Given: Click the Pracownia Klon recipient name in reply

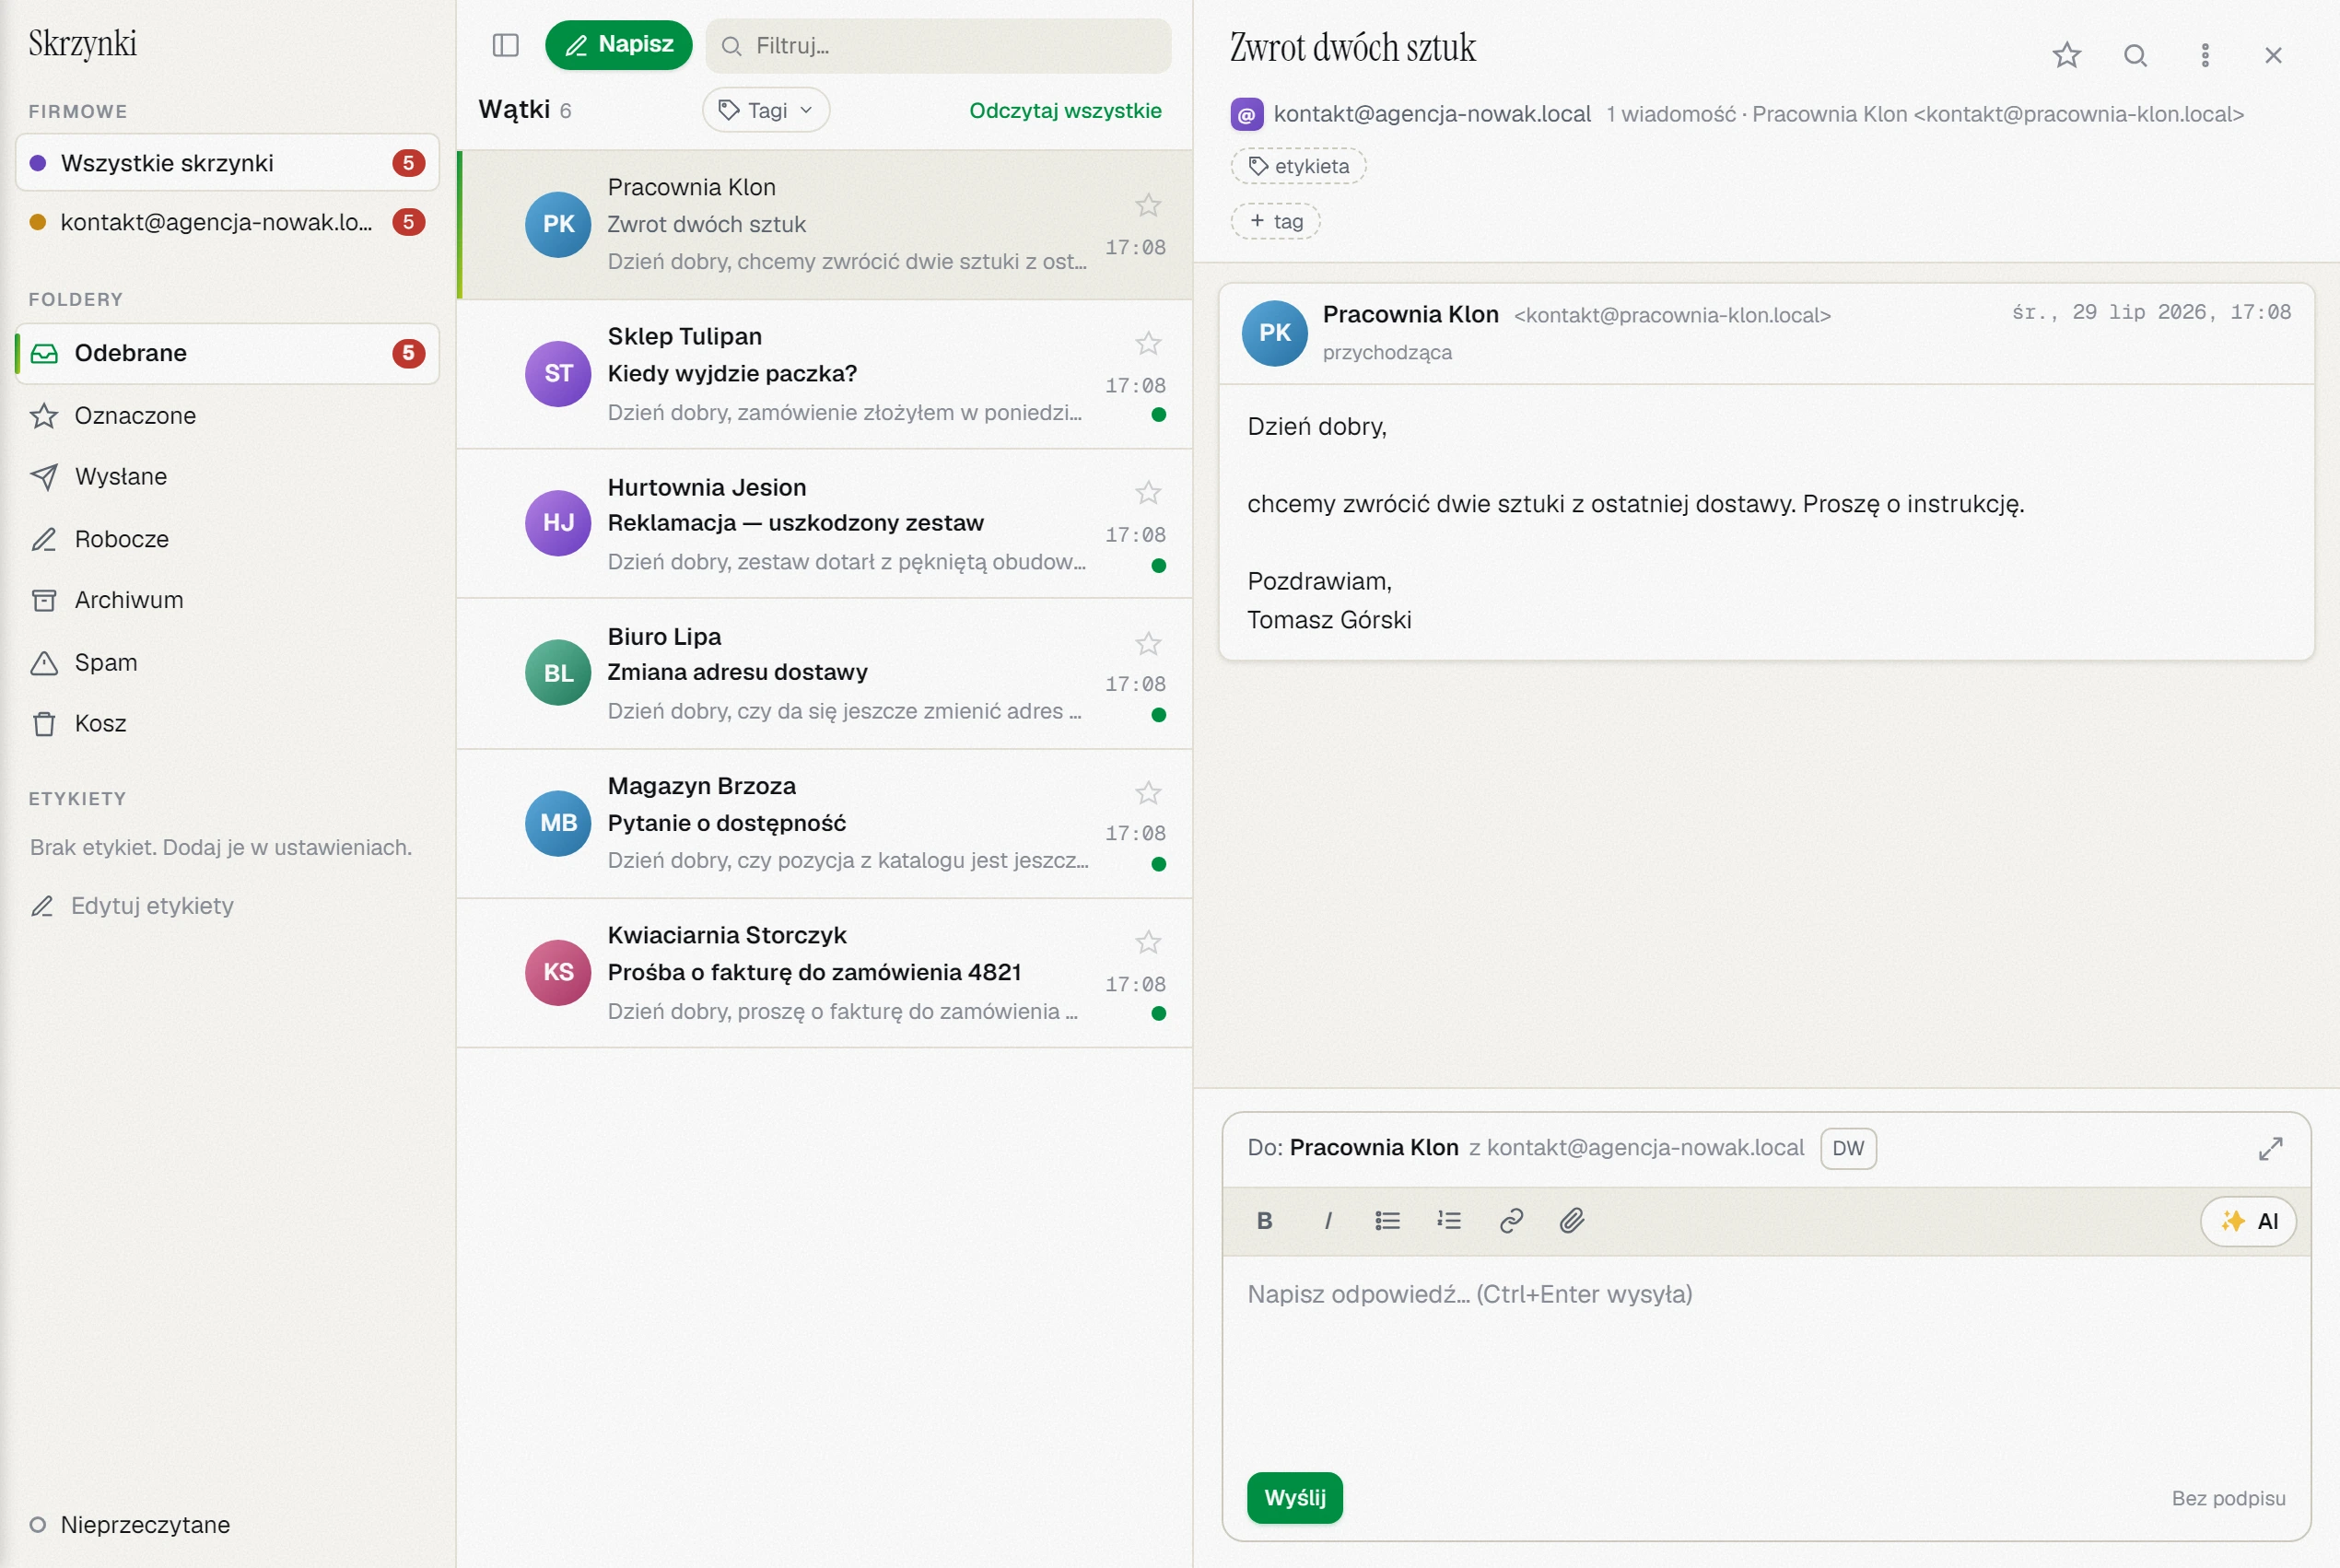Looking at the screenshot, I should pos(1373,1147).
